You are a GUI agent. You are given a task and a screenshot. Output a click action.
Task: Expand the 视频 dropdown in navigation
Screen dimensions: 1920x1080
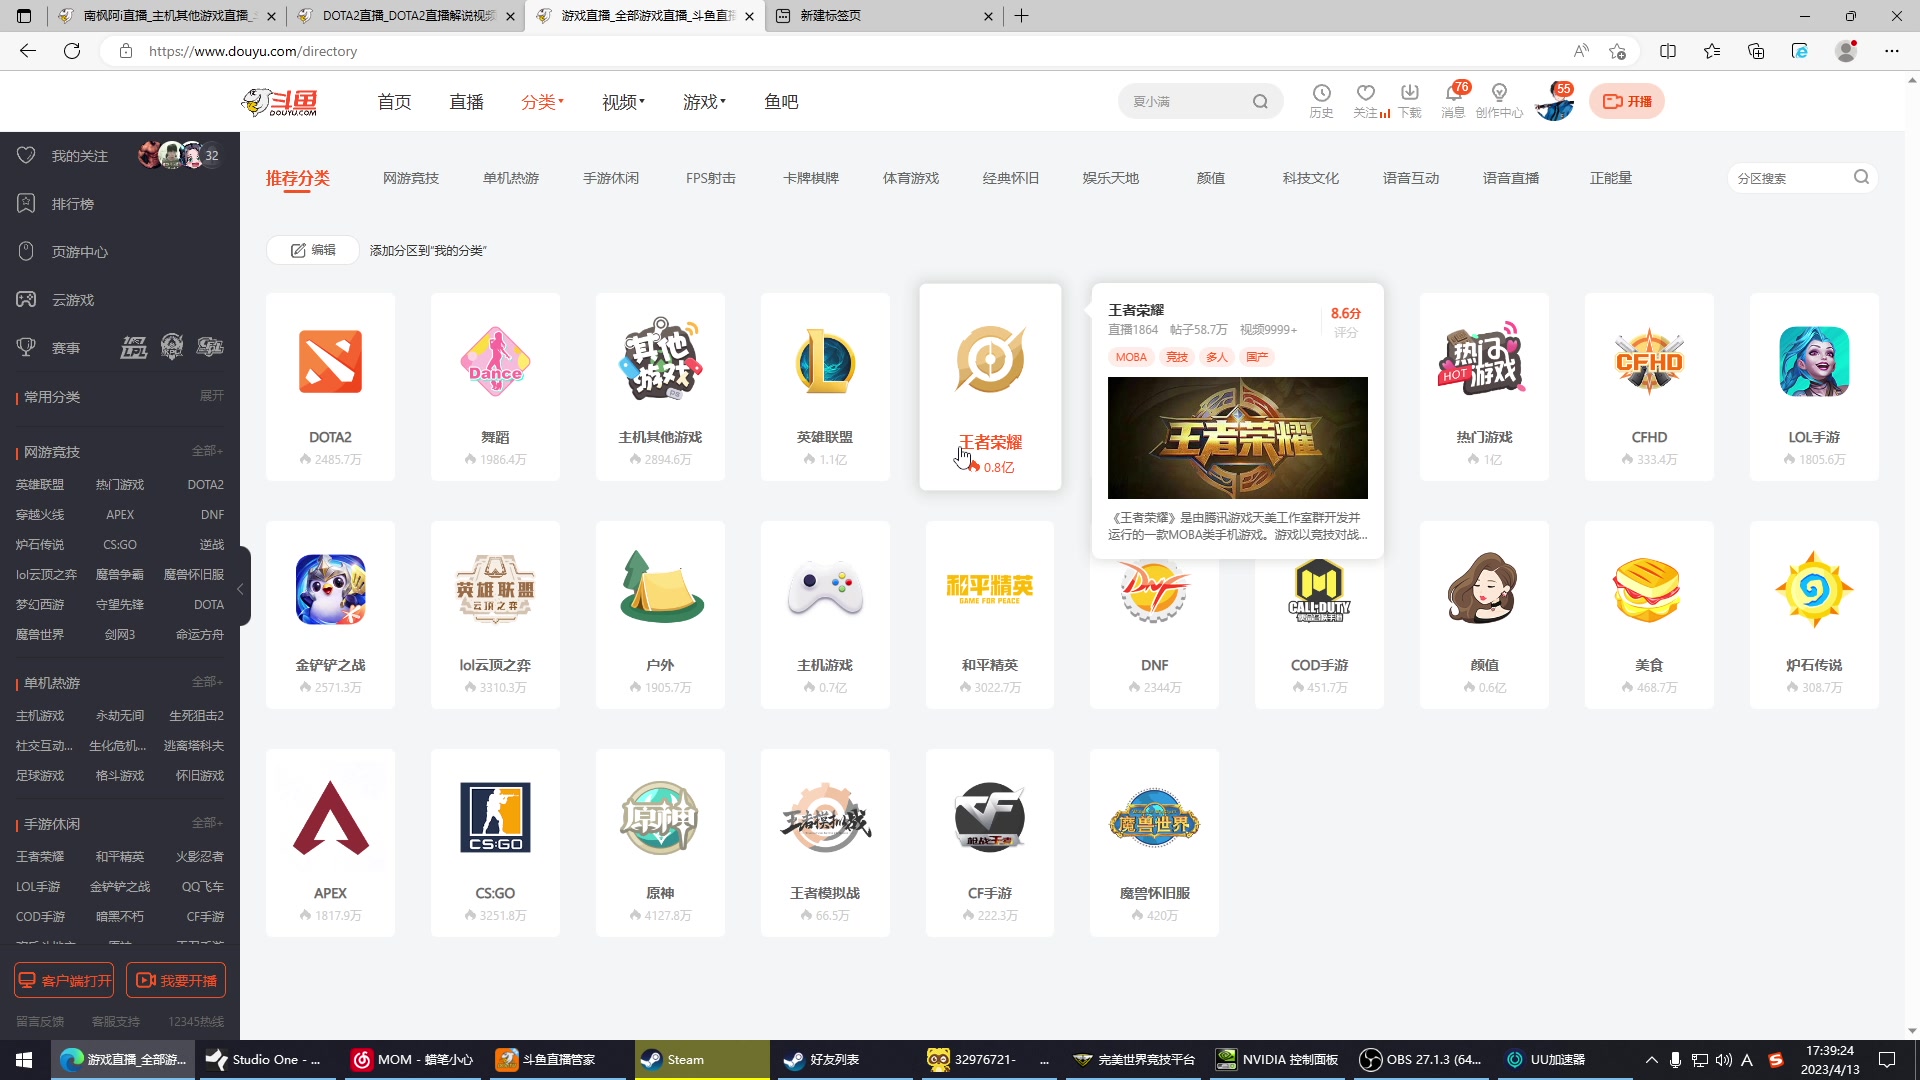pyautogui.click(x=623, y=102)
